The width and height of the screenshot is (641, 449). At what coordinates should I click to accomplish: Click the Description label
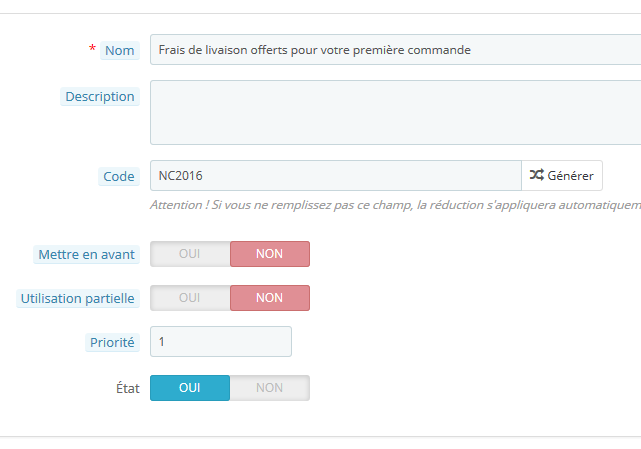(x=100, y=97)
